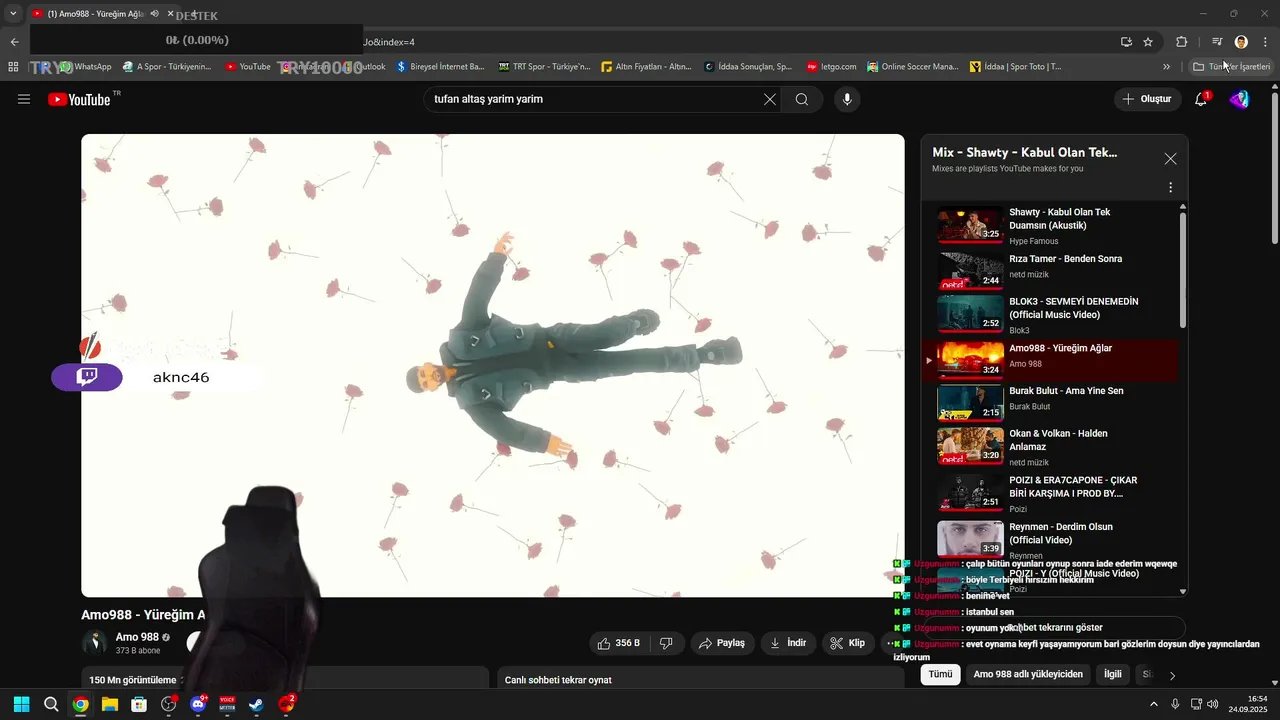Open Chrome extensions puzzle icon
The width and height of the screenshot is (1280, 720).
point(1181,42)
